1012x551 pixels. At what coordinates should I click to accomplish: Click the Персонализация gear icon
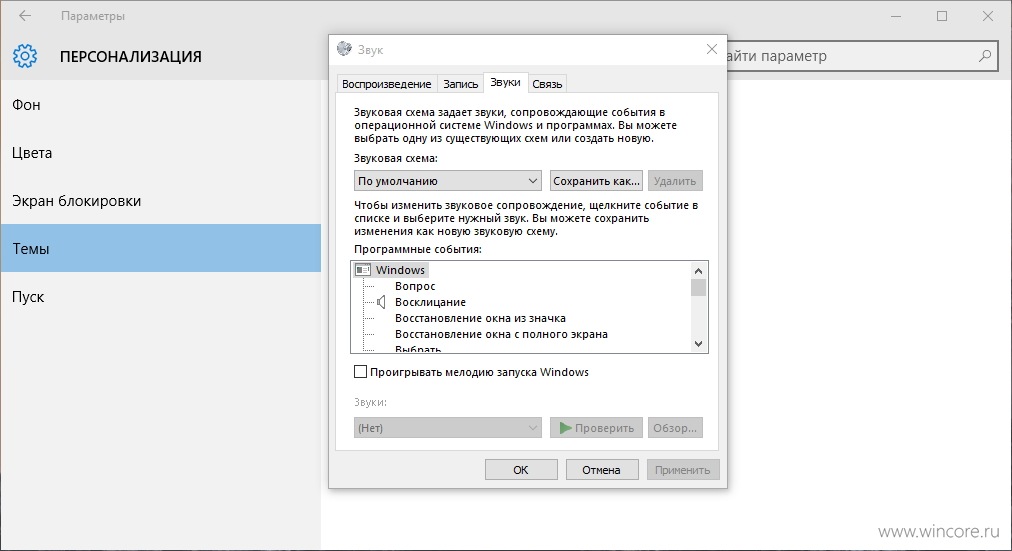point(25,56)
